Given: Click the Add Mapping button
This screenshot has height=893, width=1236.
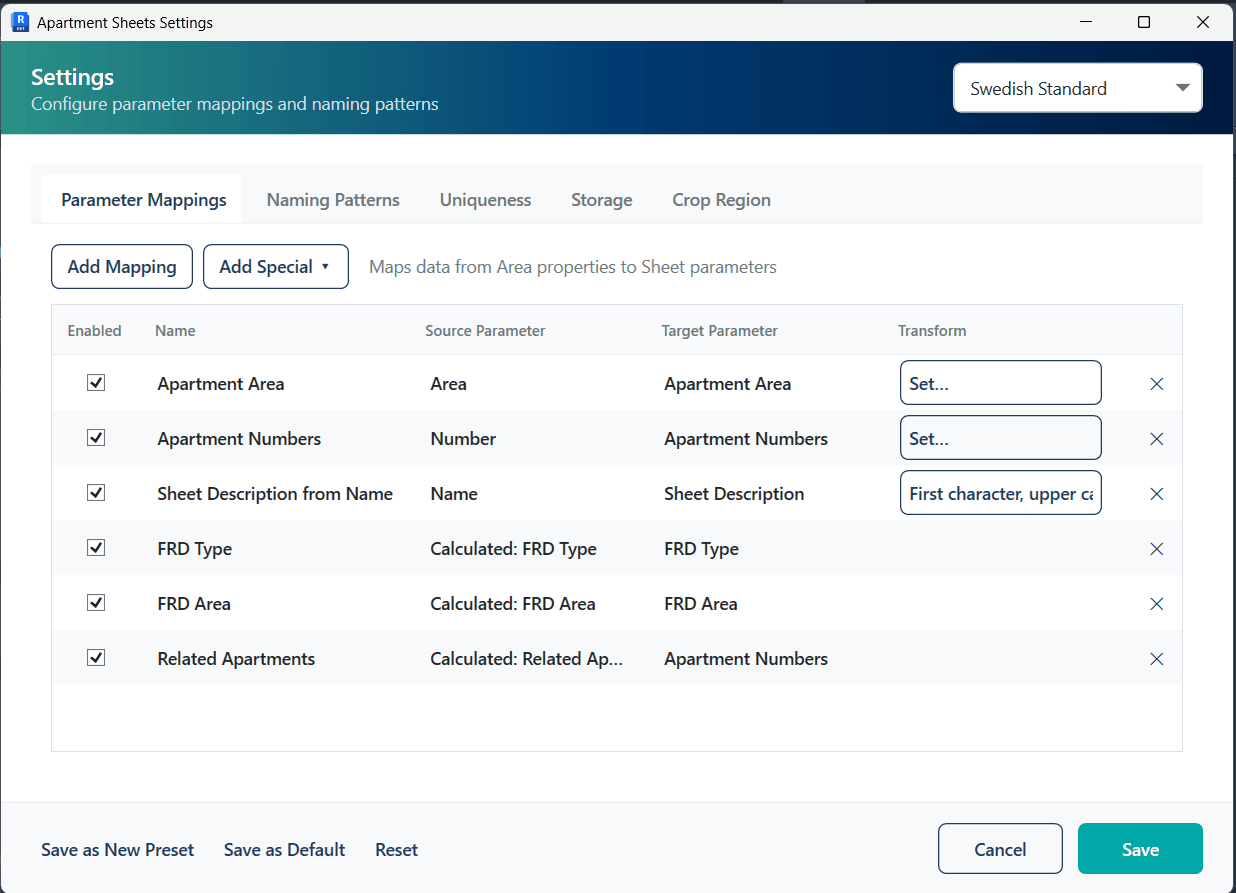Looking at the screenshot, I should 122,267.
